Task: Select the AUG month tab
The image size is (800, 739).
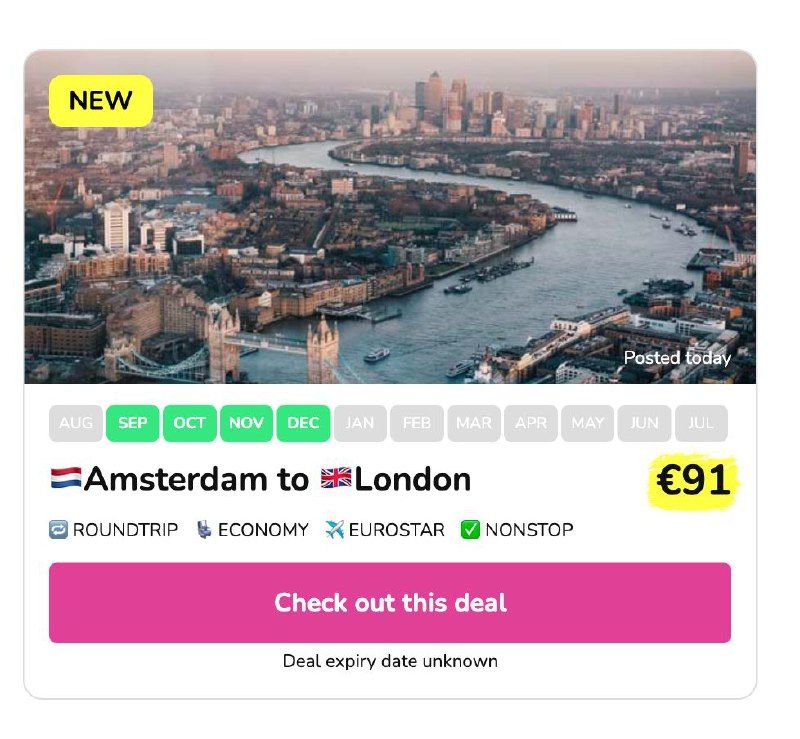Action: click(76, 423)
